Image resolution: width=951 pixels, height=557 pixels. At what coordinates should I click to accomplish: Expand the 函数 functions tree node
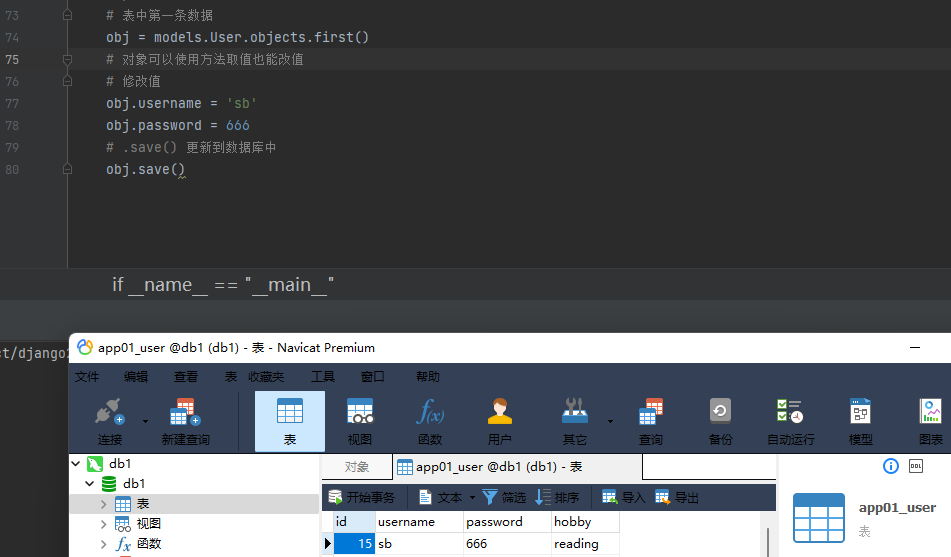[103, 544]
